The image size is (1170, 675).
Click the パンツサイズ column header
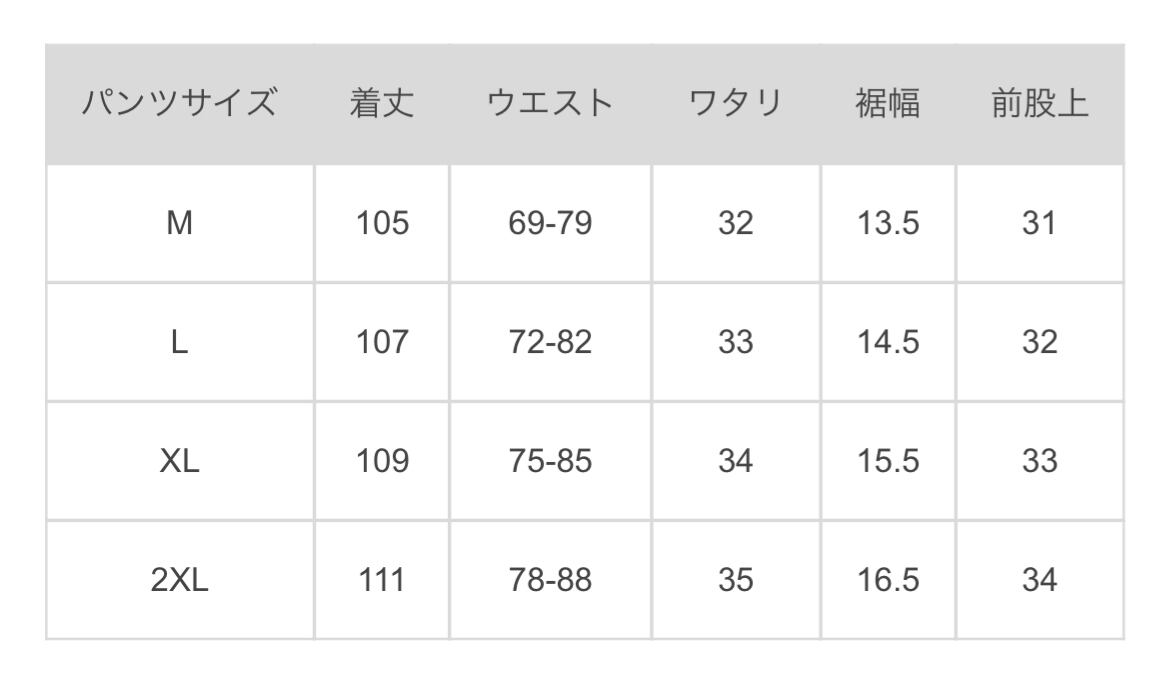pos(180,105)
